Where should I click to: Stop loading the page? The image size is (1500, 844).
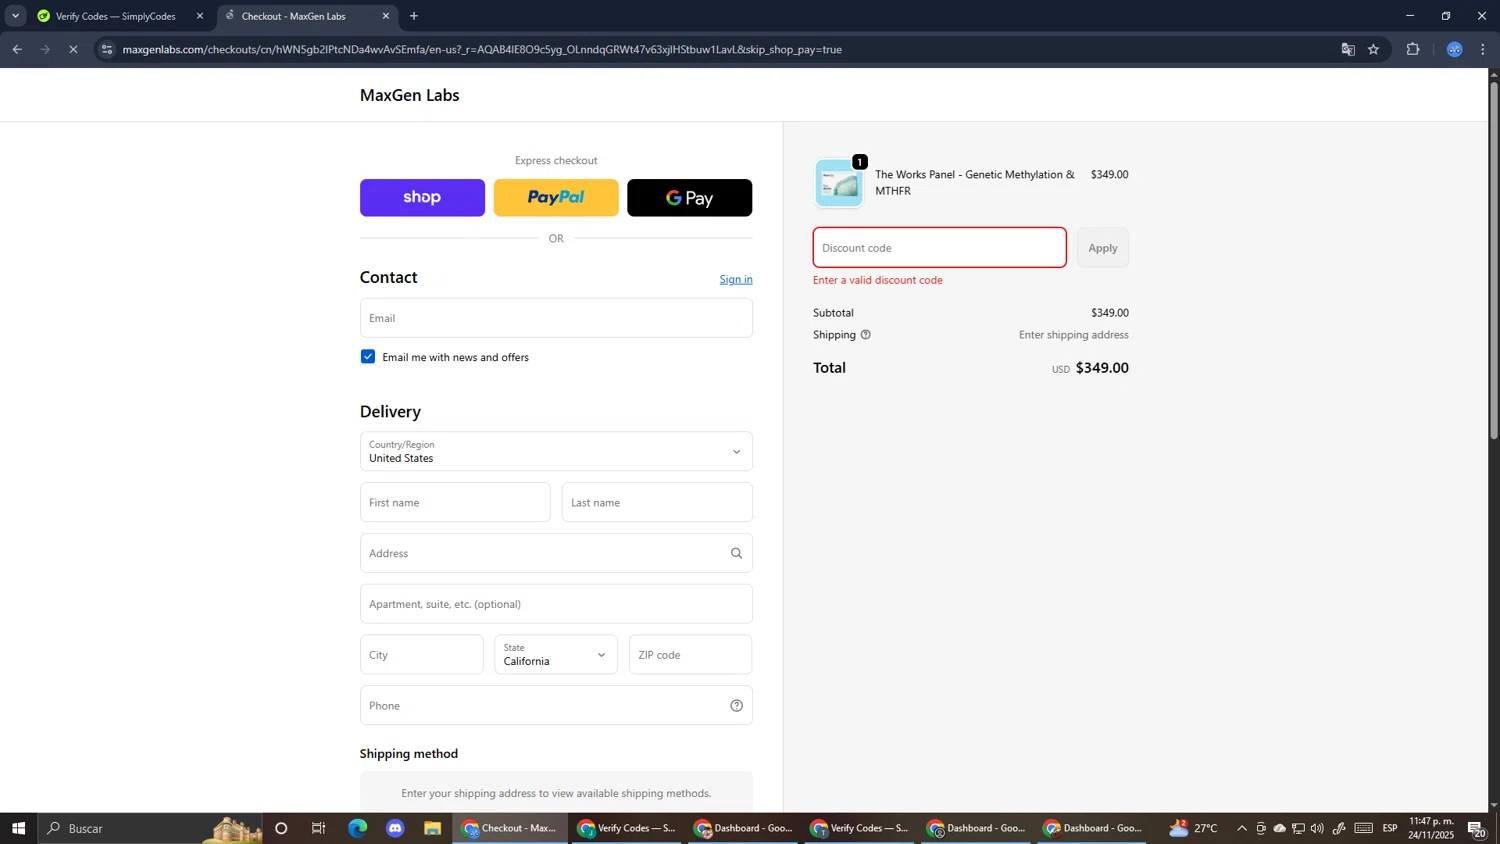tap(73, 49)
